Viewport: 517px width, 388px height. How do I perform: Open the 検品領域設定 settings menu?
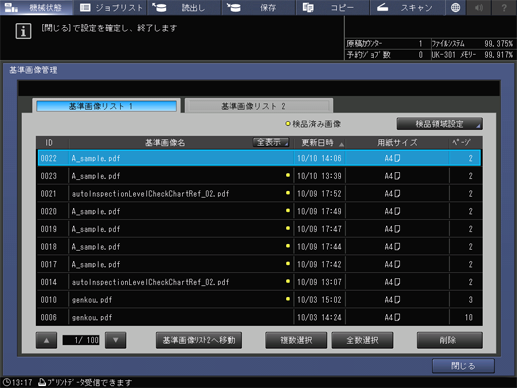(x=440, y=124)
